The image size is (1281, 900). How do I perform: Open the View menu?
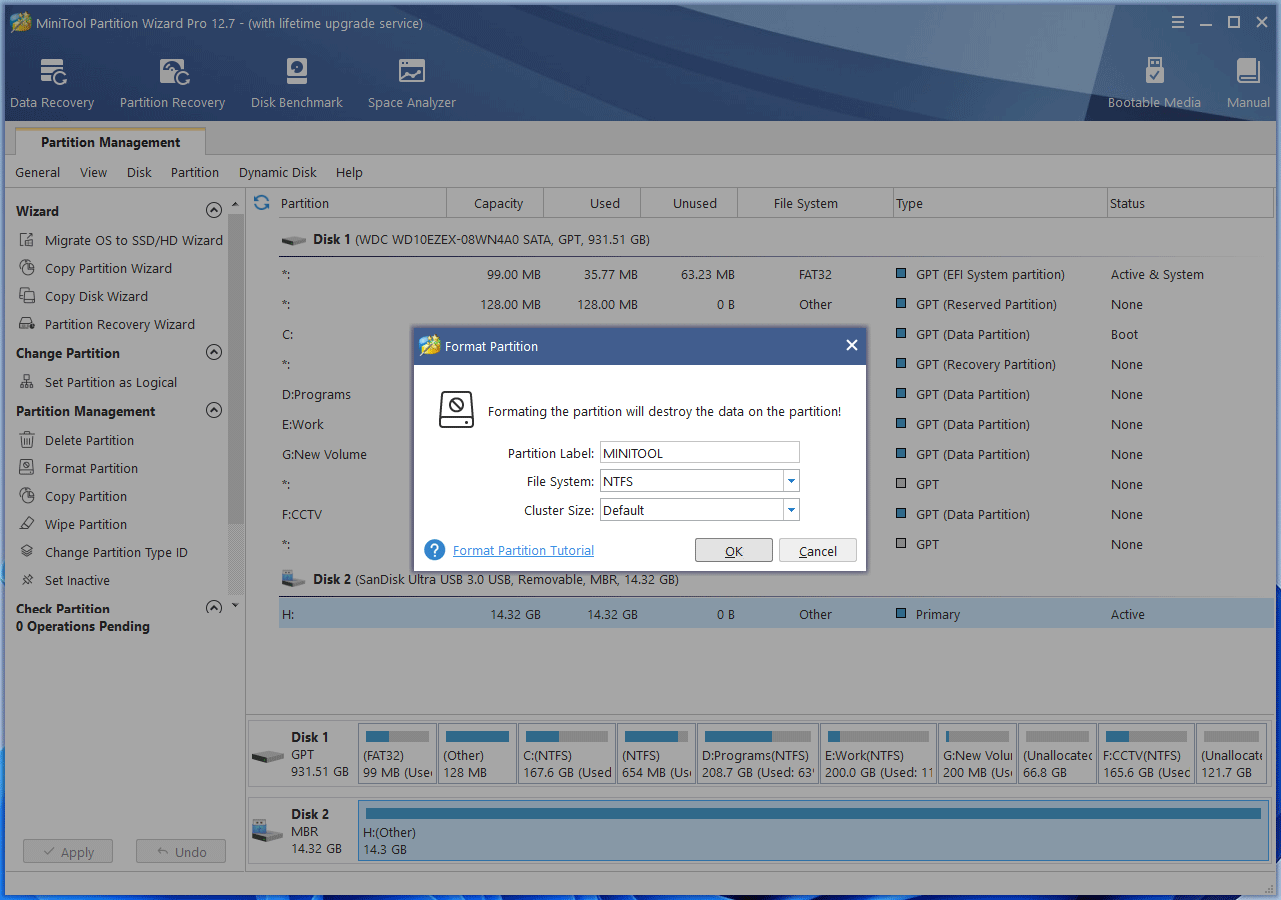[94, 172]
